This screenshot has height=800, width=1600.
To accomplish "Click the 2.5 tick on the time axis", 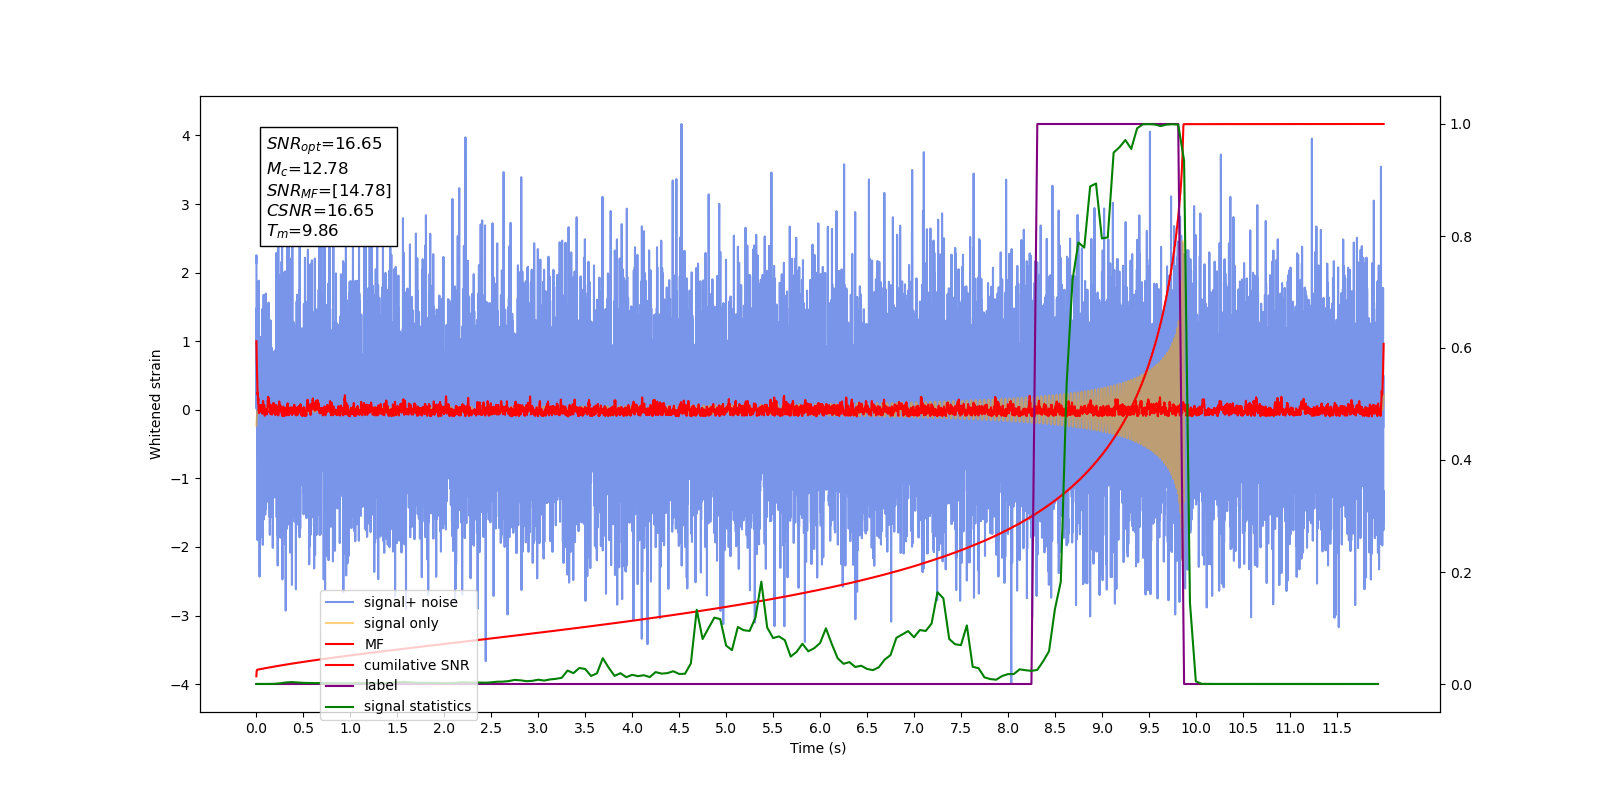I will coord(491,728).
